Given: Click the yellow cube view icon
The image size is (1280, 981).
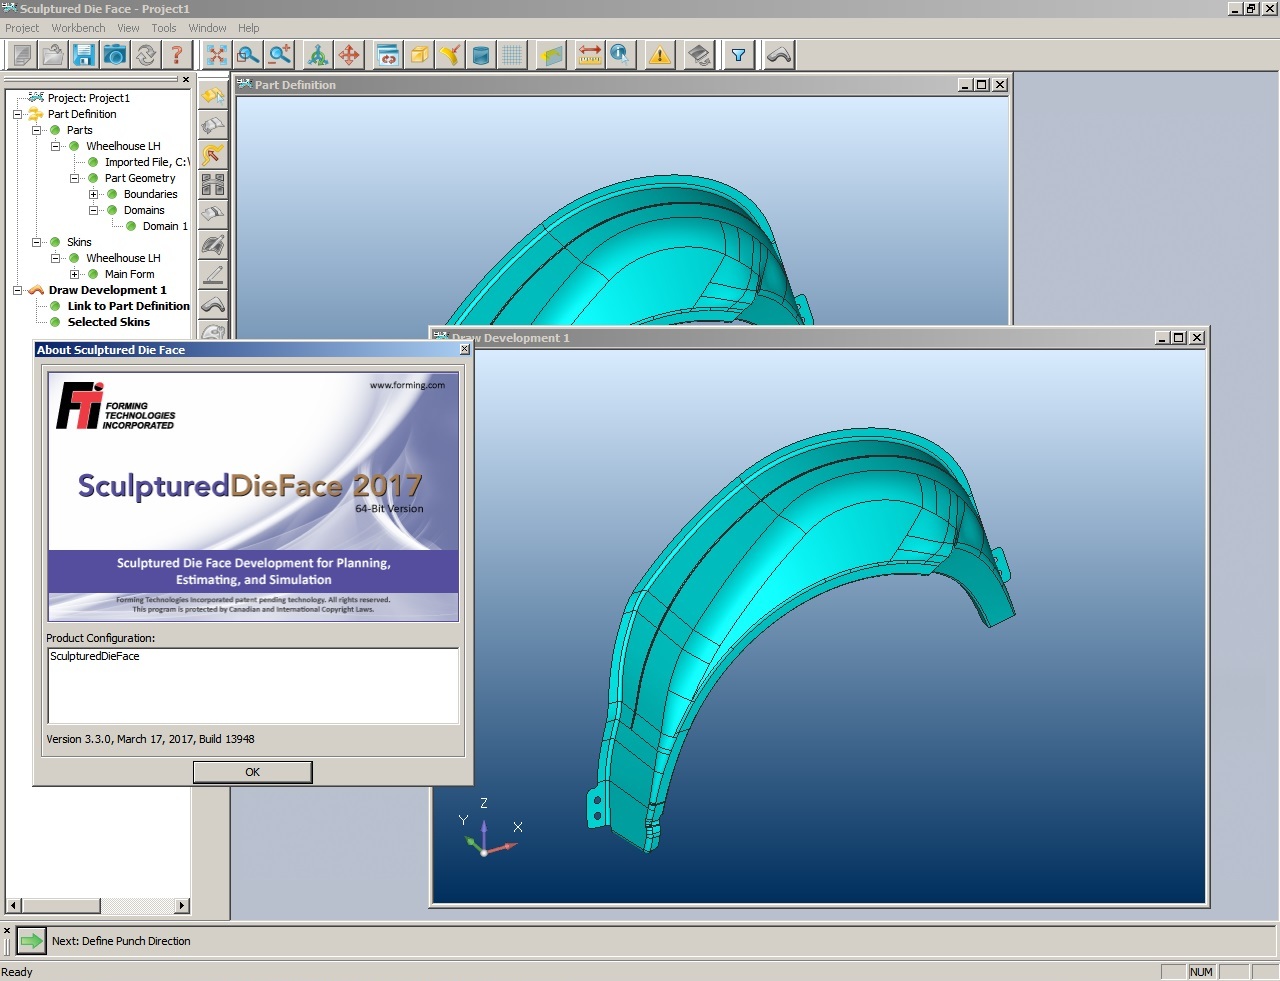Looking at the screenshot, I should [419, 55].
